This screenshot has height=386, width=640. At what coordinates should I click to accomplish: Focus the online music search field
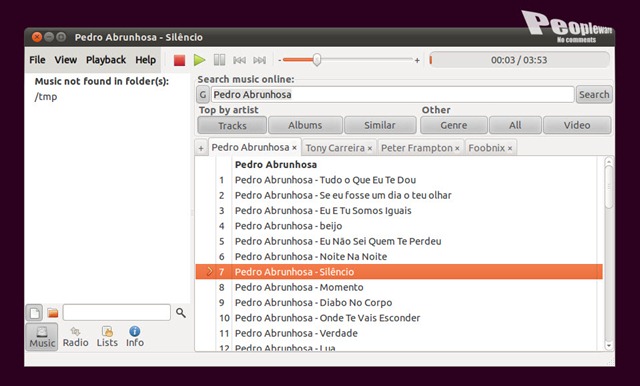click(x=392, y=95)
